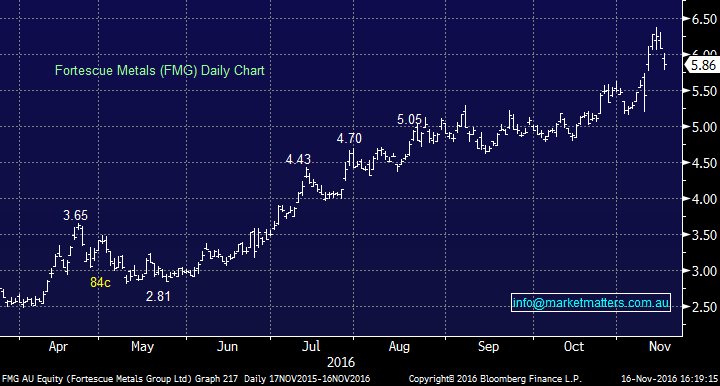Click the 5.00 price axis label
Viewport: 720px width, 386px height.
[x=705, y=127]
